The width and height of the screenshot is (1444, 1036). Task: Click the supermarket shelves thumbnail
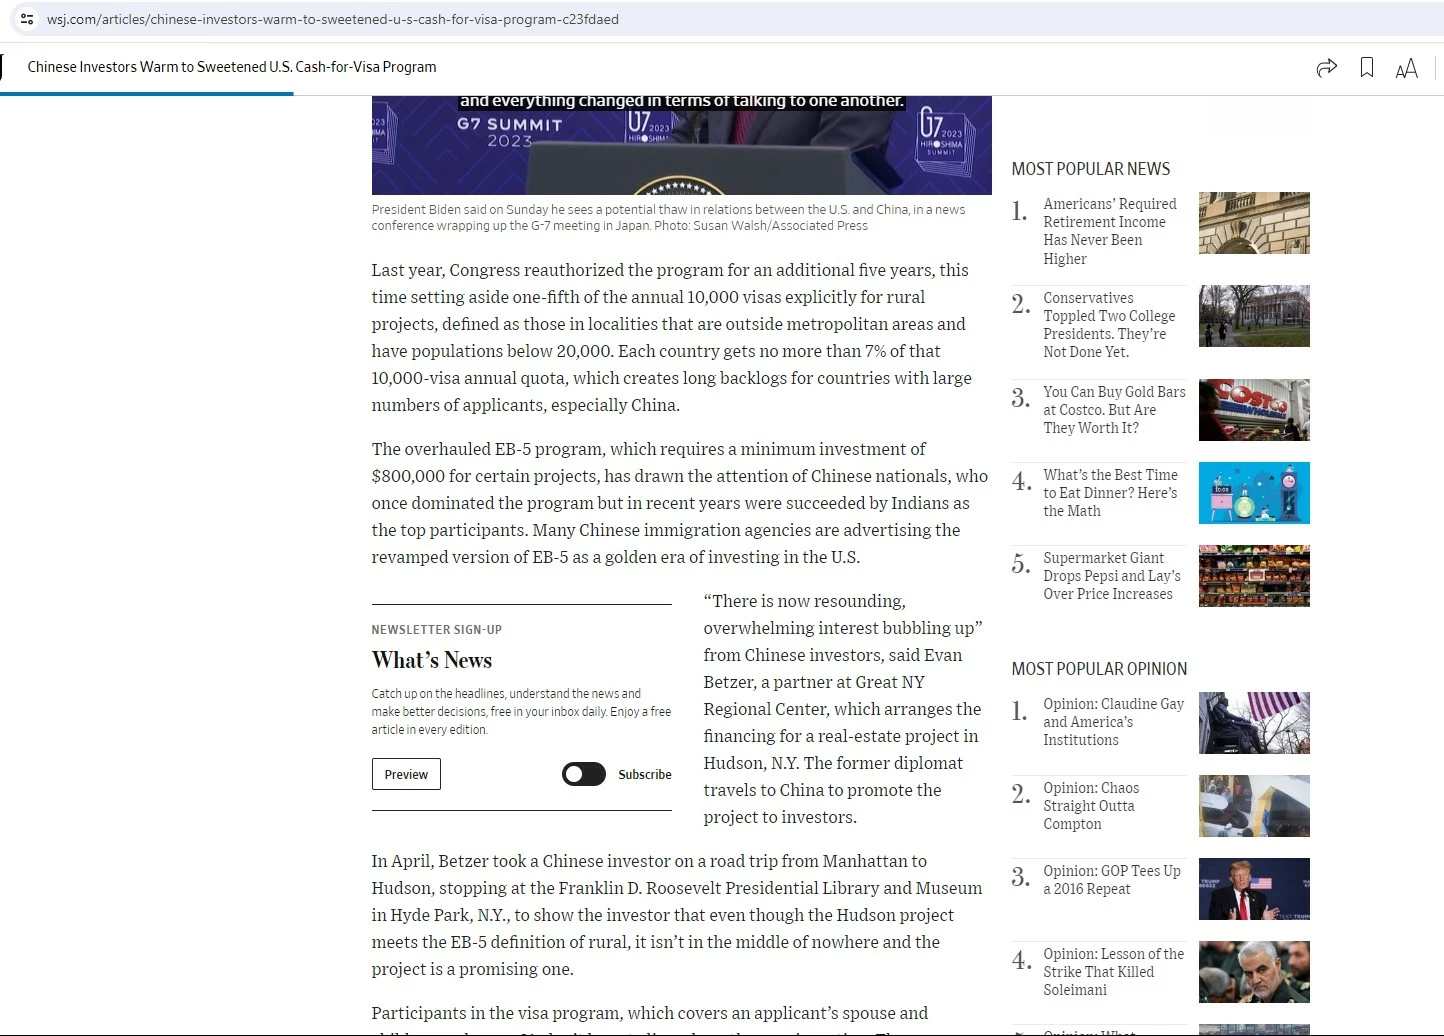point(1254,576)
